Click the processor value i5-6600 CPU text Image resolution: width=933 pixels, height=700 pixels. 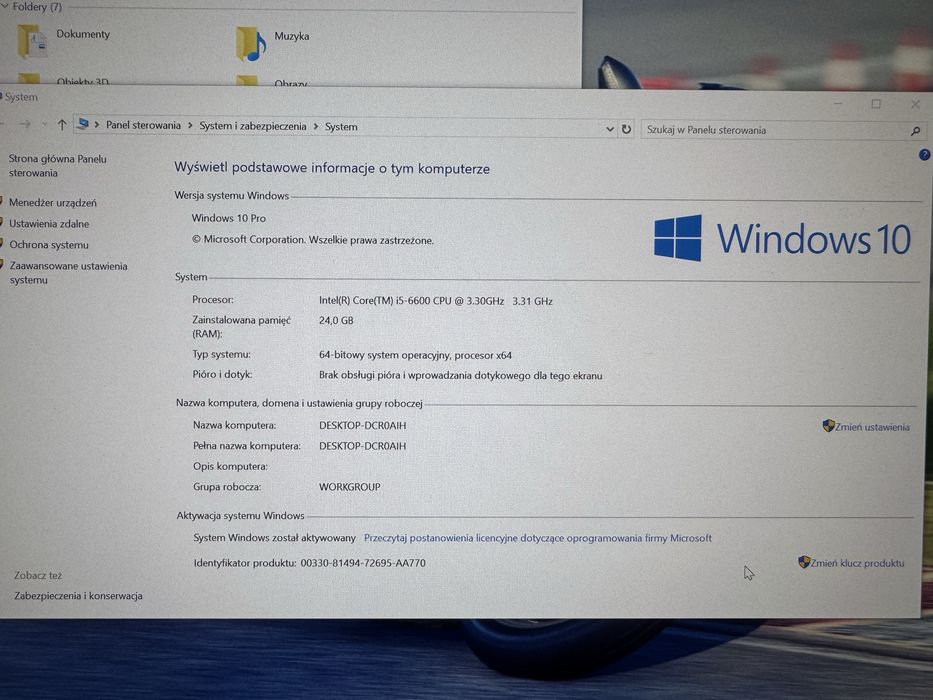point(436,301)
